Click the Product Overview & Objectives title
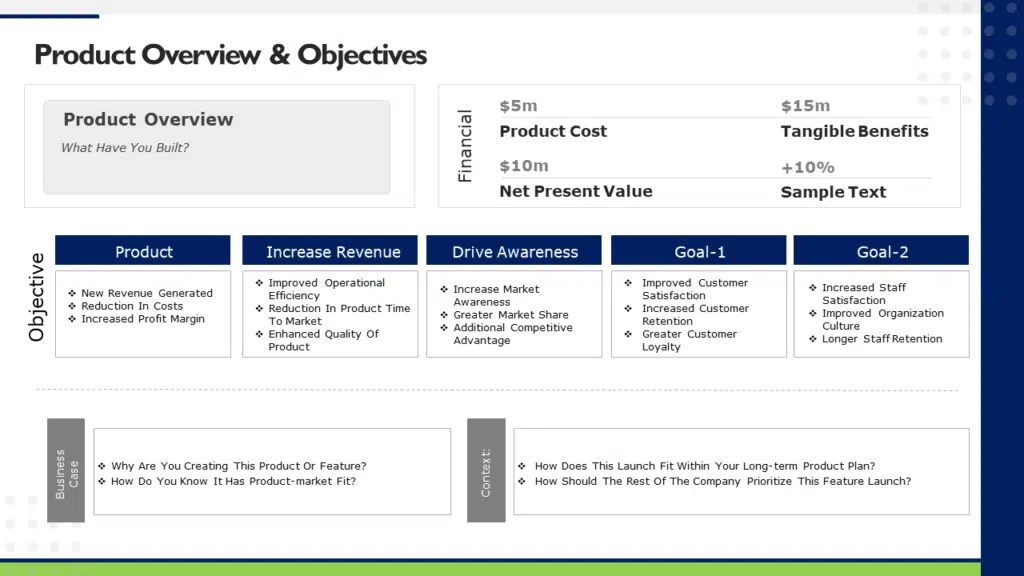Screen dimensions: 1024x576 [x=230, y=54]
